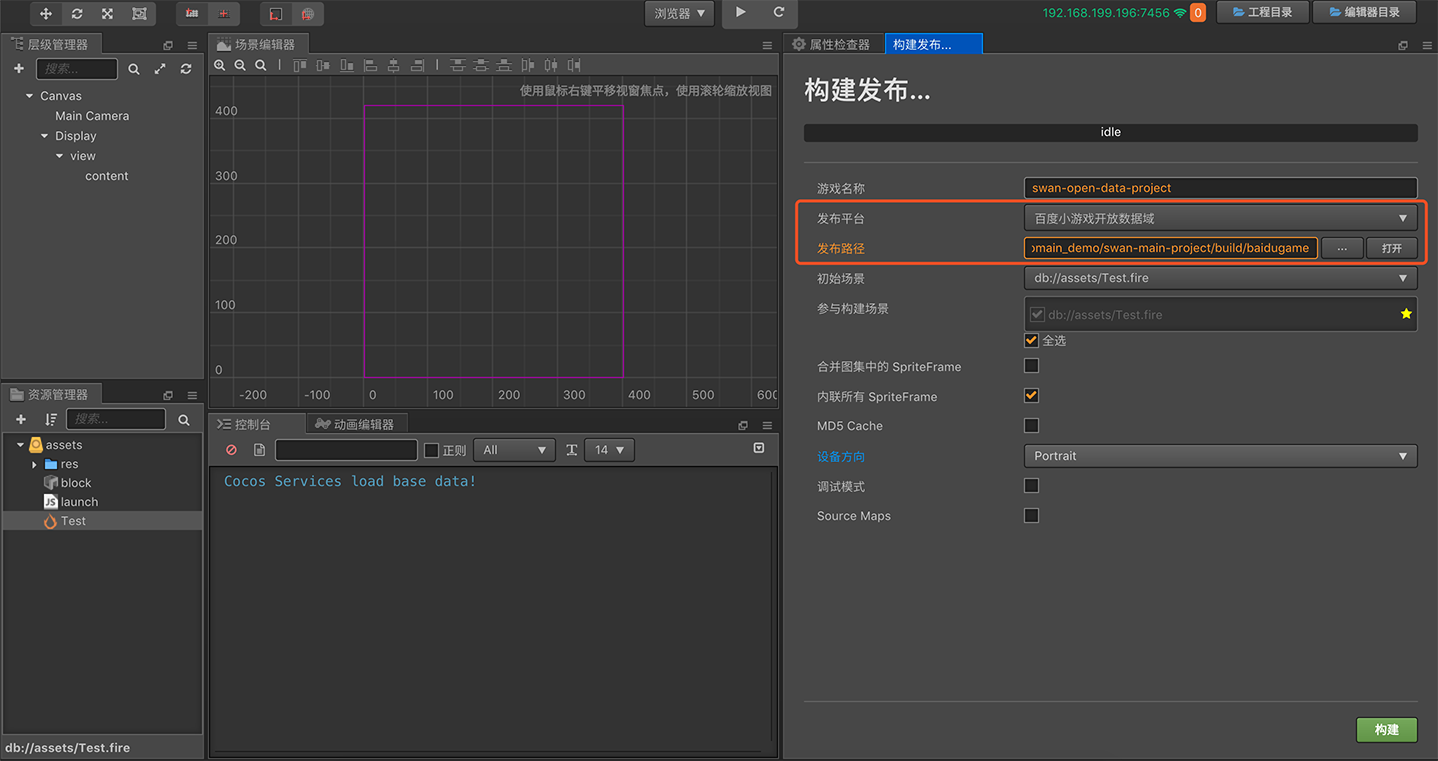Select the rect transform tool
The height and width of the screenshot is (761, 1438).
coord(139,13)
